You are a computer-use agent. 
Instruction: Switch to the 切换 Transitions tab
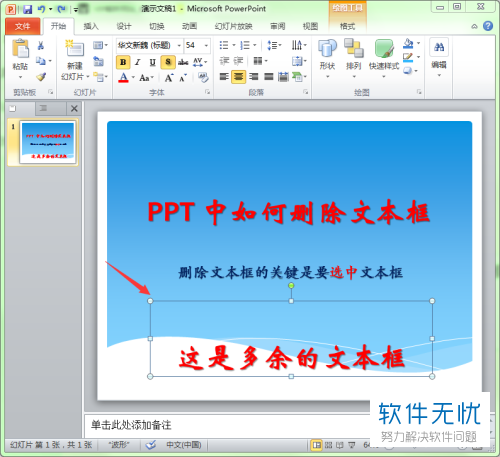pyautogui.click(x=157, y=26)
